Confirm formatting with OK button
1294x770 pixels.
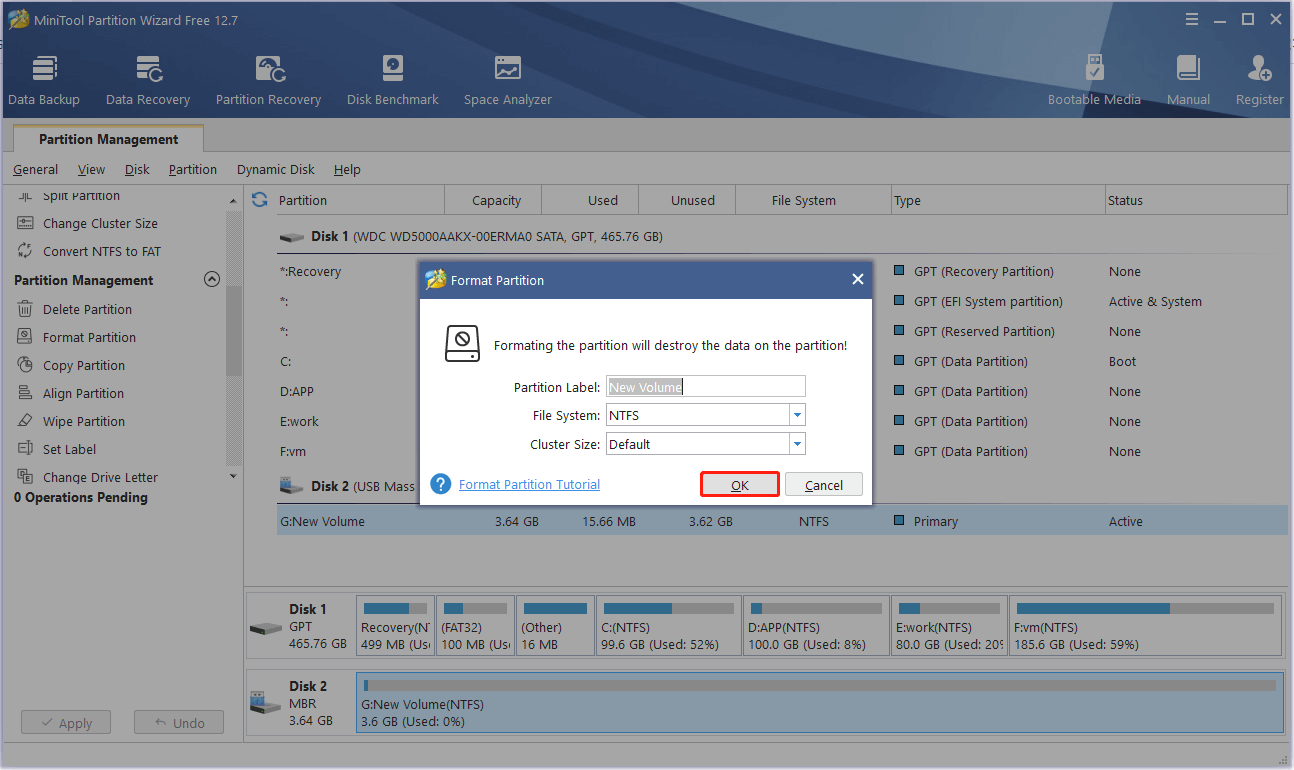pos(739,485)
